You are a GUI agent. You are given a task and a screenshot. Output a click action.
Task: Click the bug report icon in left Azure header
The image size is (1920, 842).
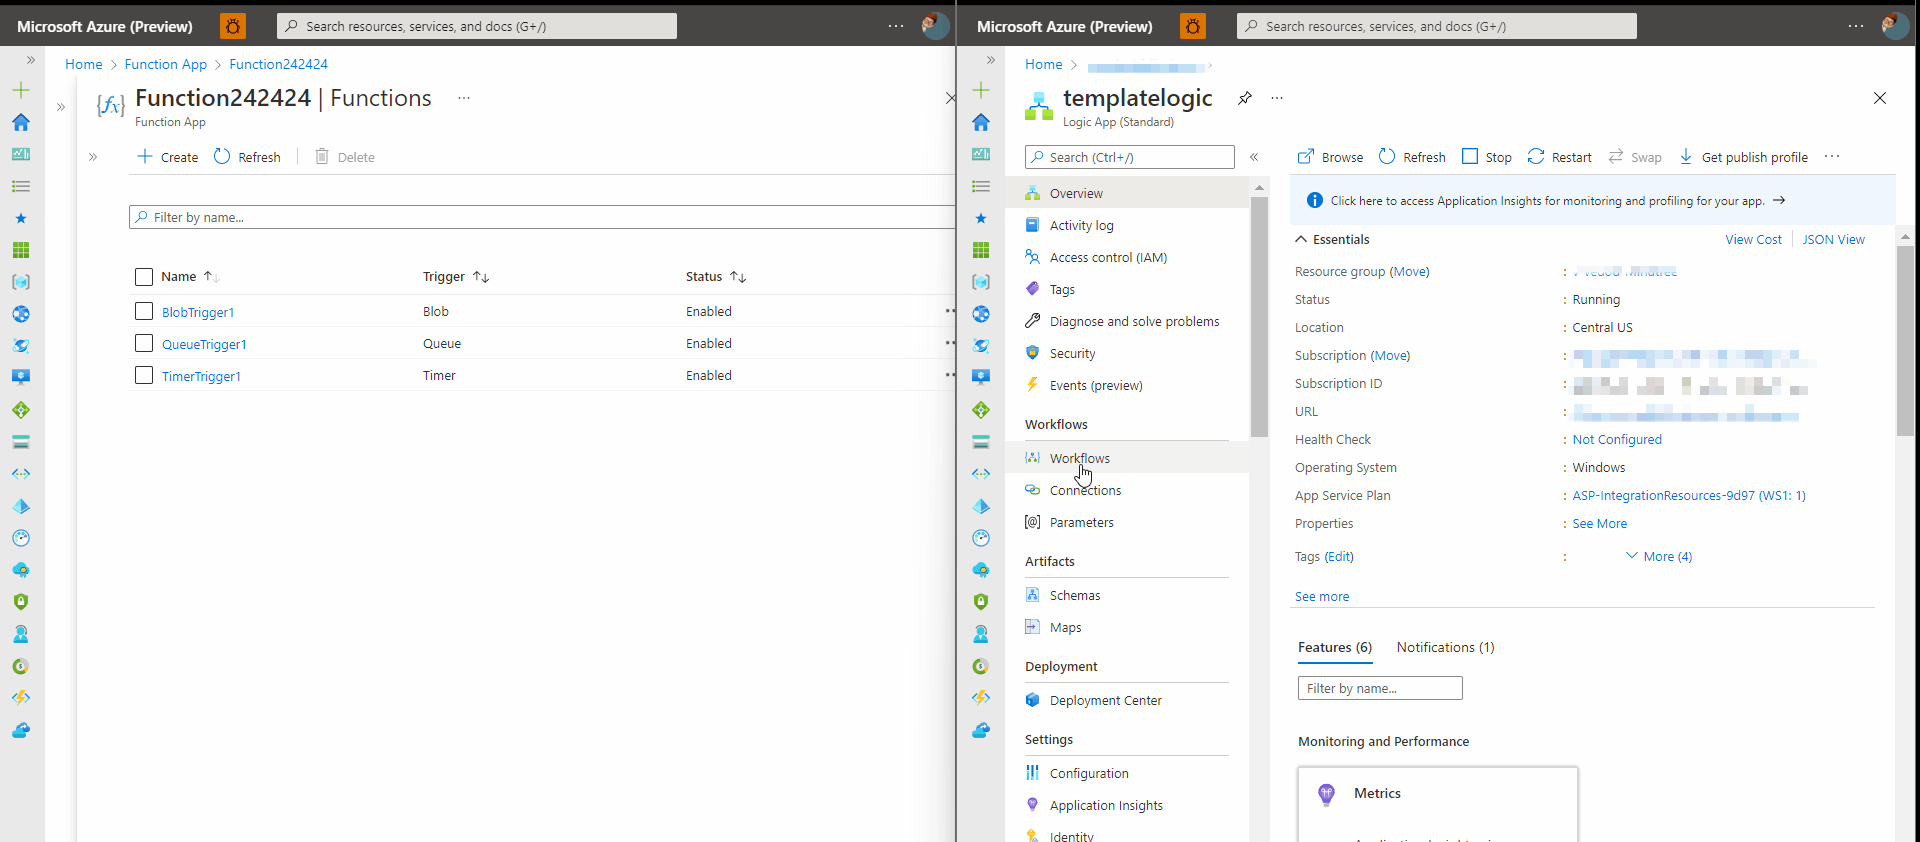(x=232, y=26)
